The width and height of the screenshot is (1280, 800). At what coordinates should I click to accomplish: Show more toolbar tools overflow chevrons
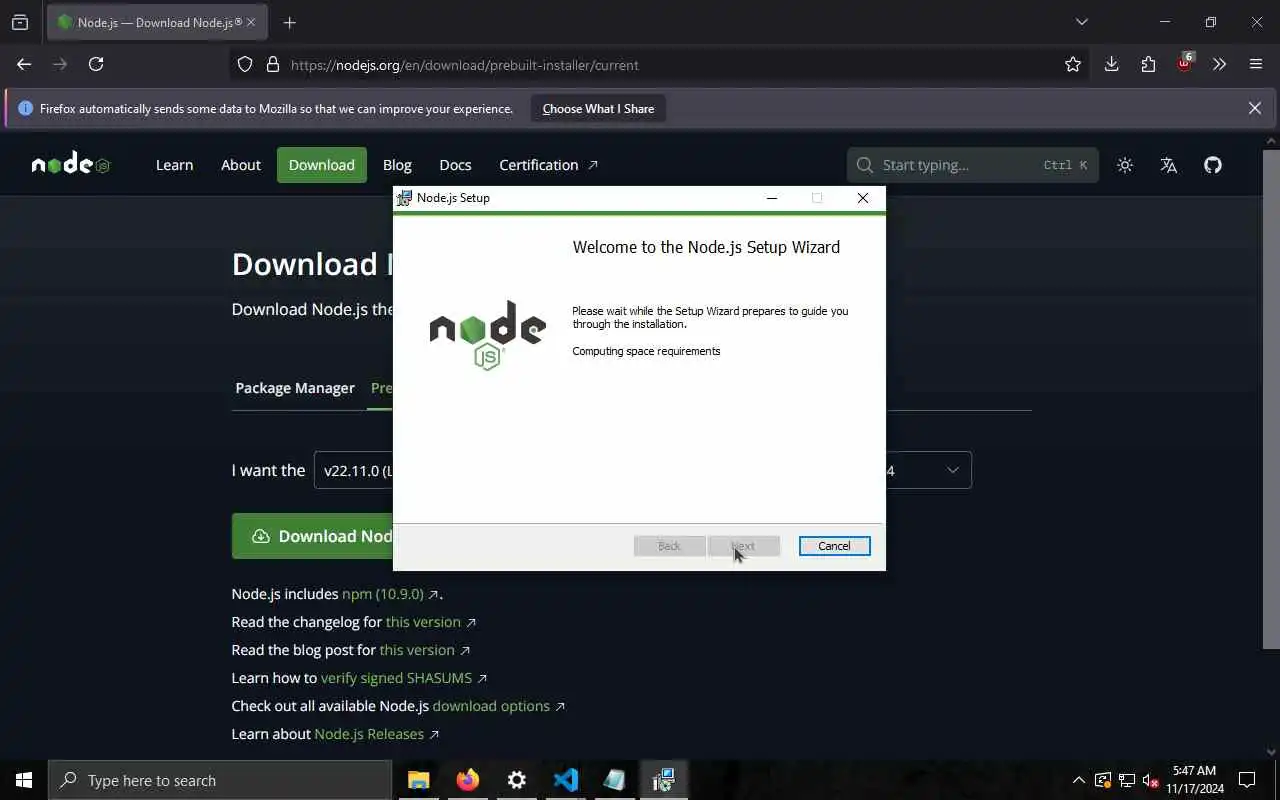[1219, 64]
